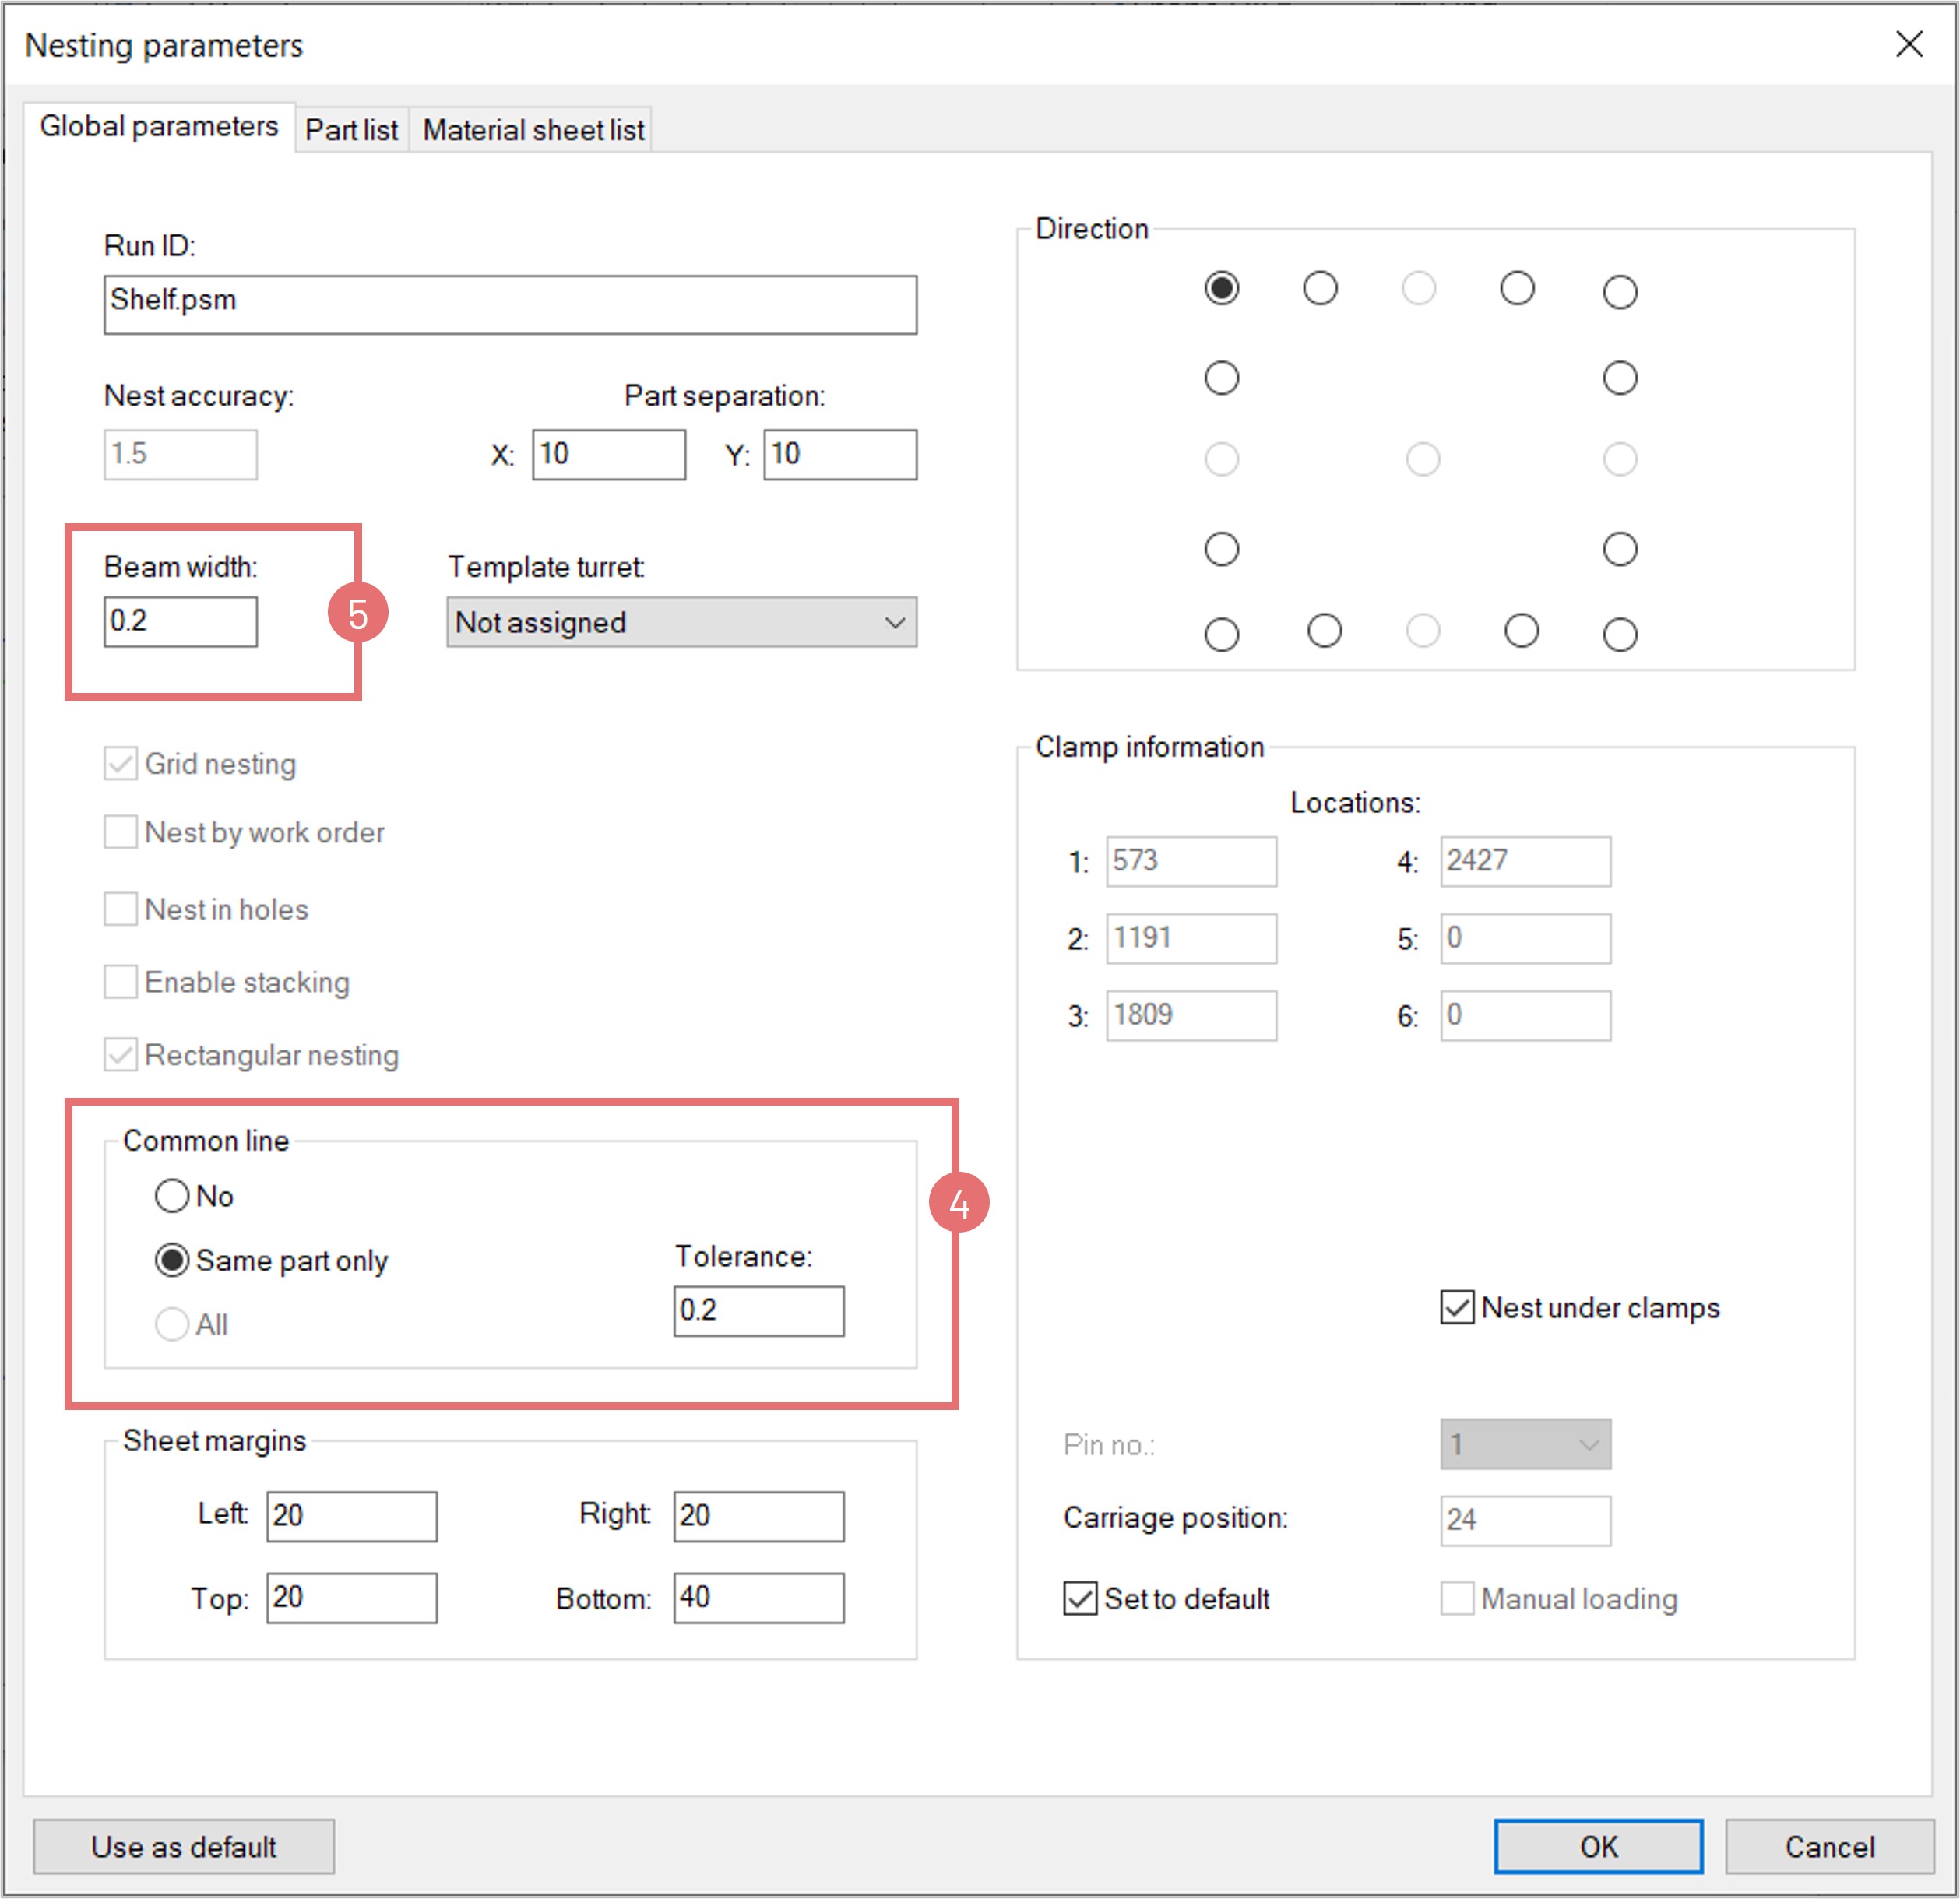Select the No common line option
Viewport: 1960px width, 1899px height.
[172, 1195]
